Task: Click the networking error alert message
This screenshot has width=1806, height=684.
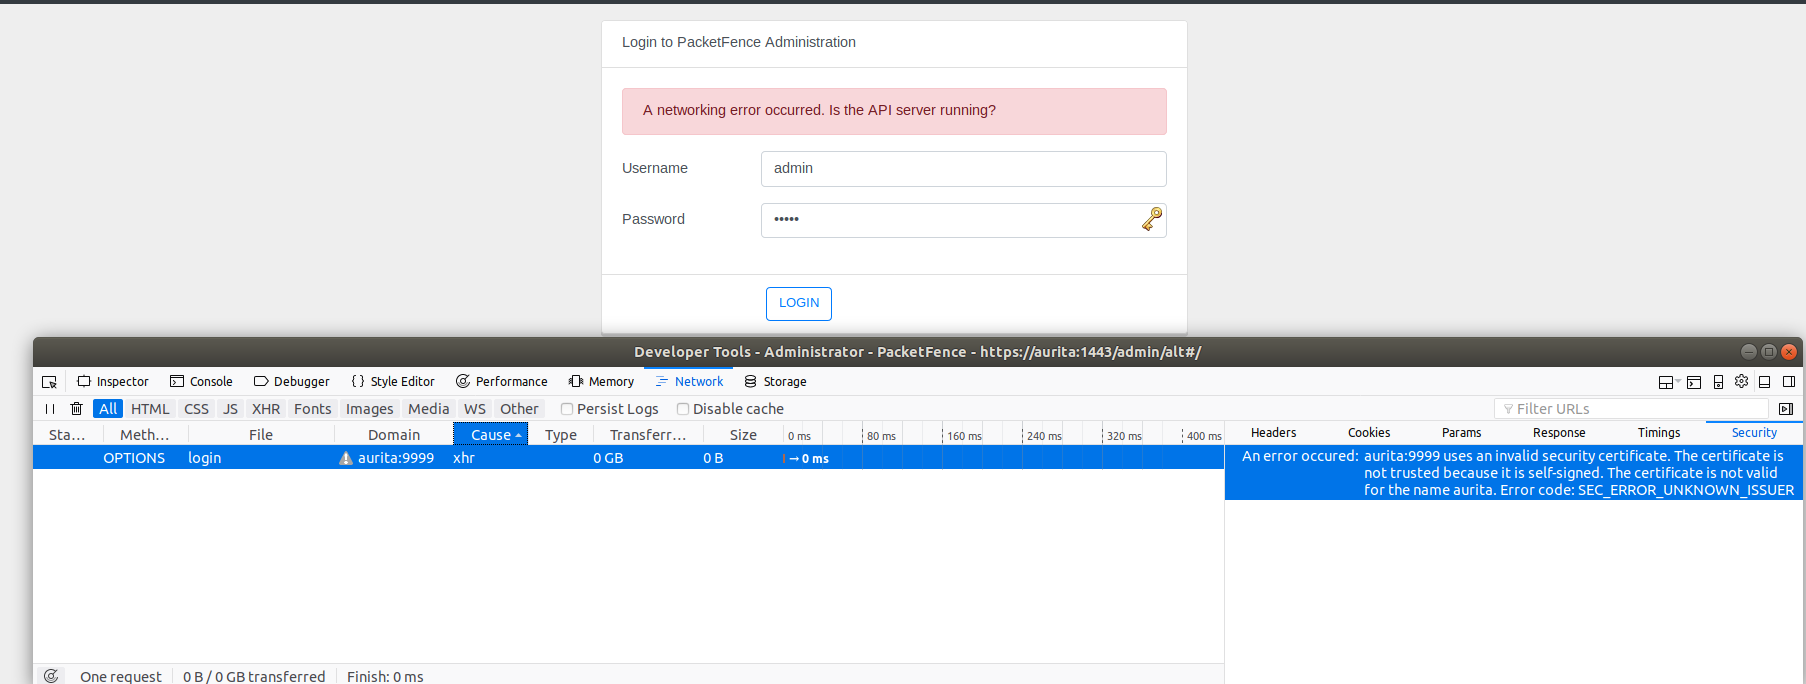Action: [x=894, y=111]
